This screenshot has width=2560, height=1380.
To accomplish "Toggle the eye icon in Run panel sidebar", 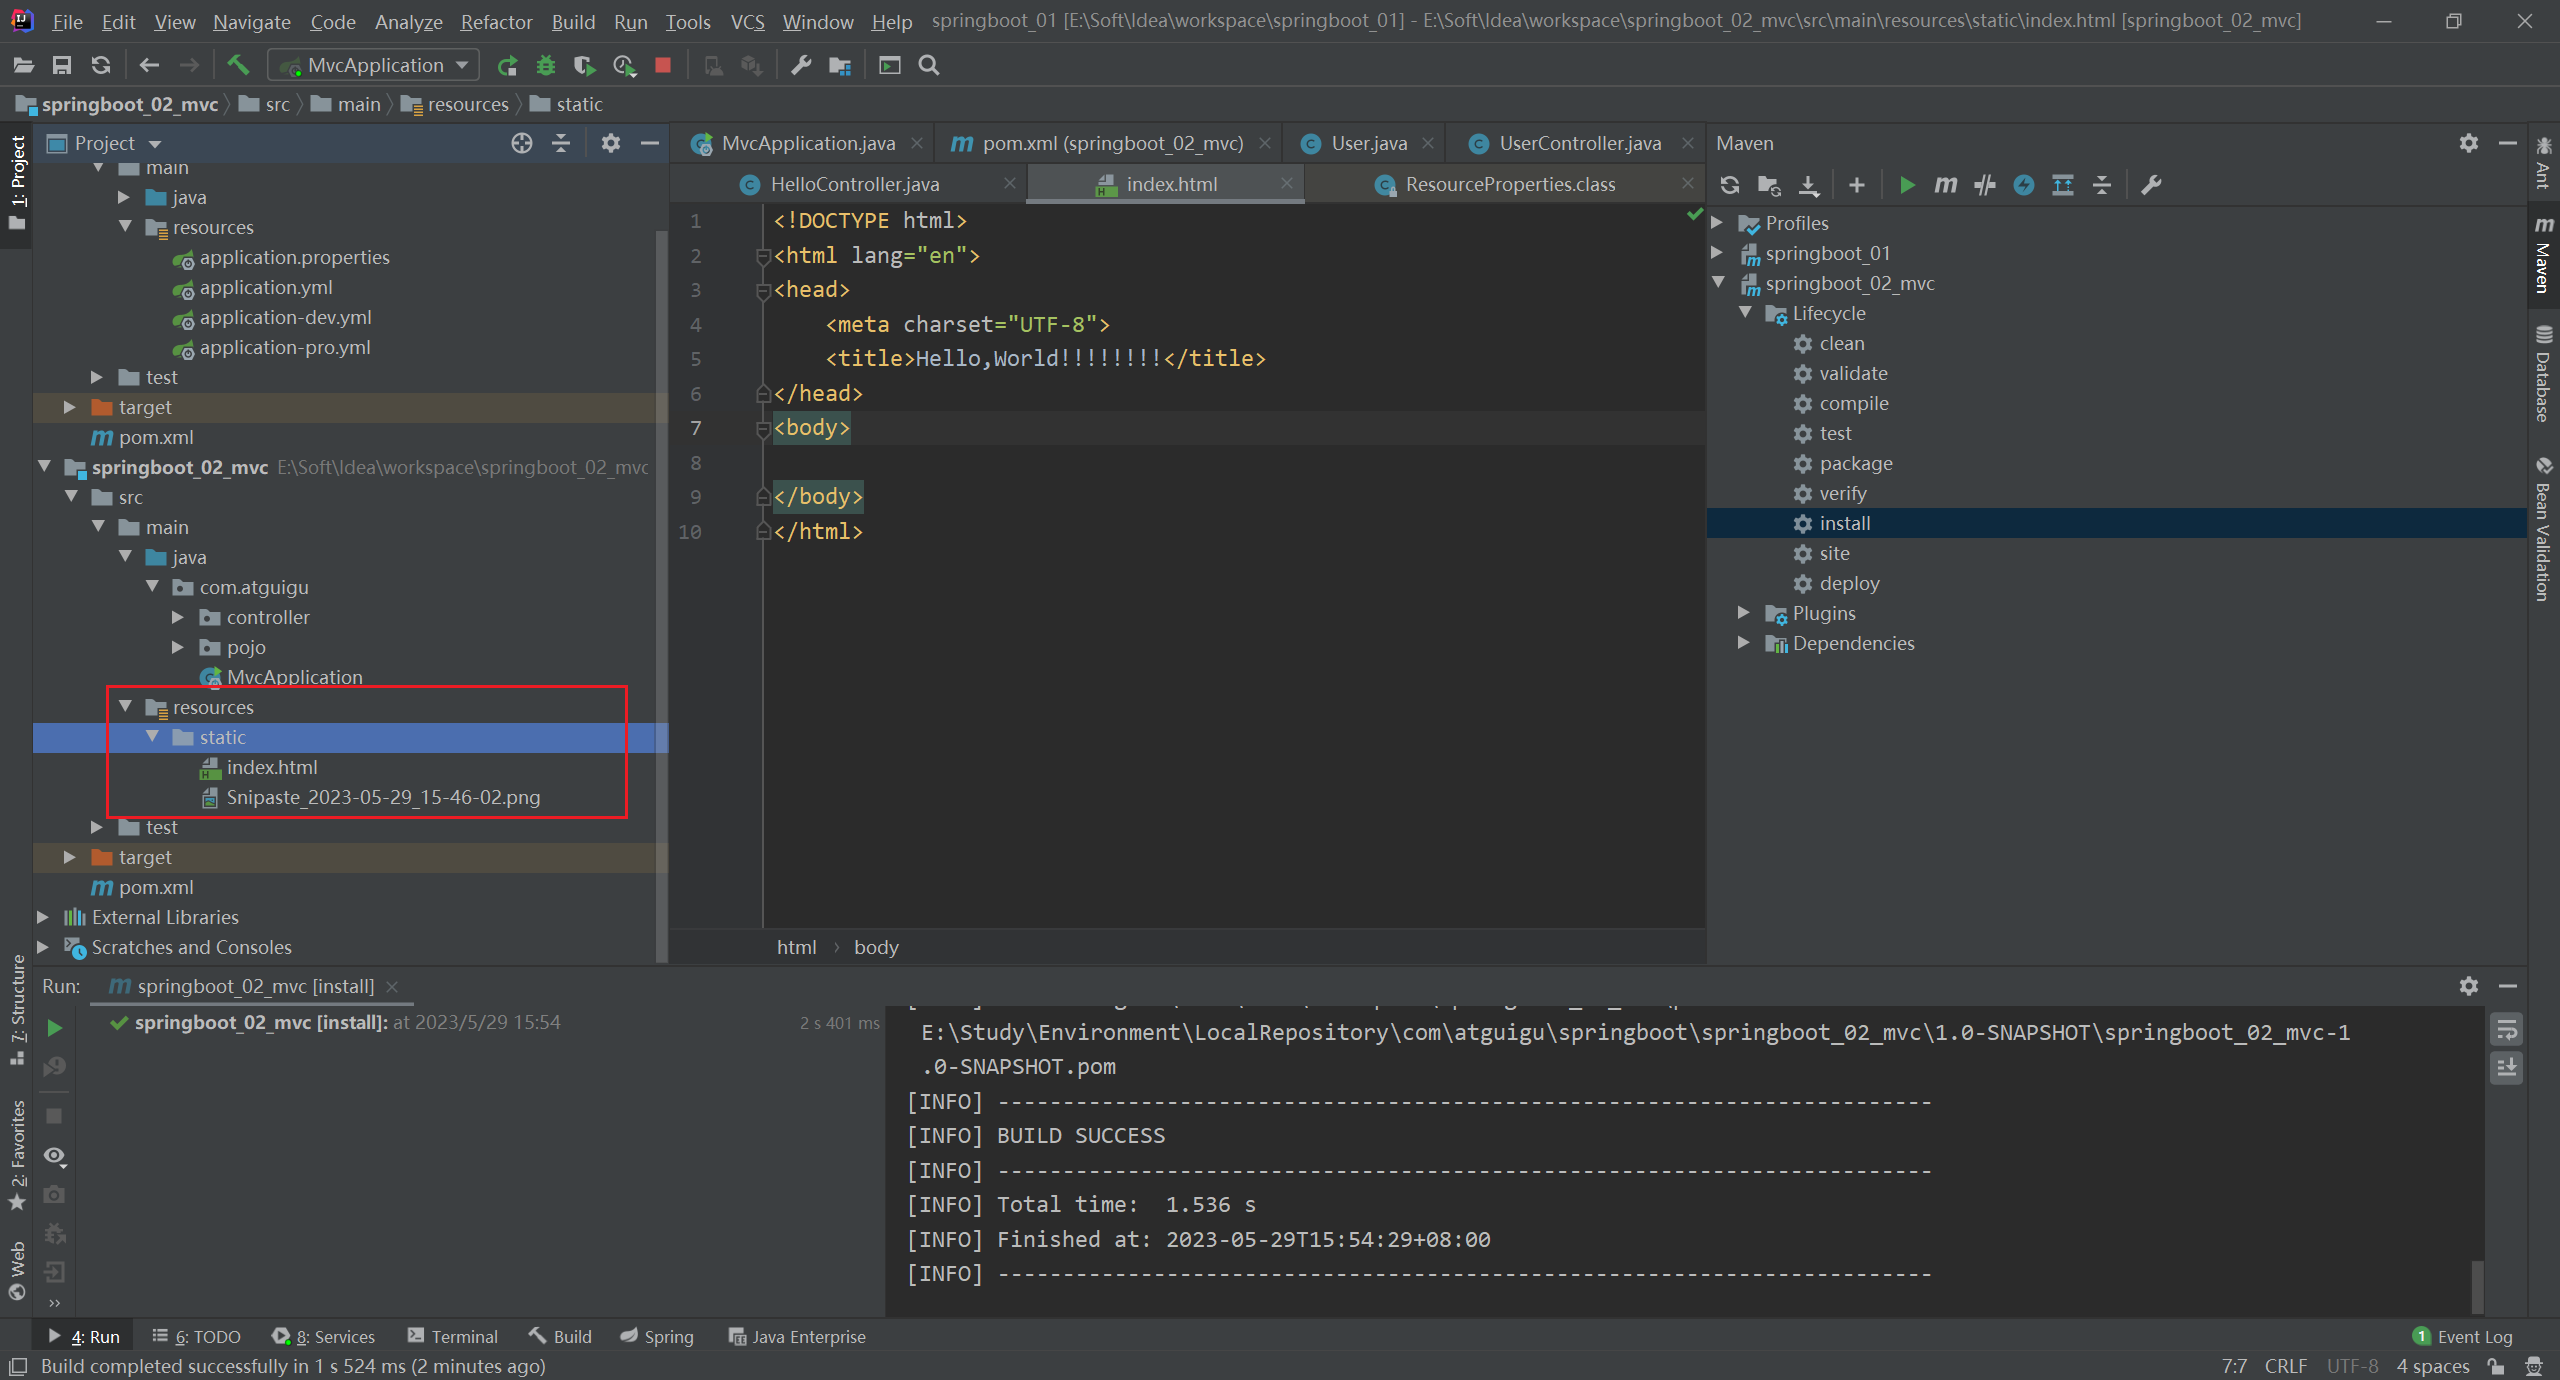I will tap(55, 1156).
